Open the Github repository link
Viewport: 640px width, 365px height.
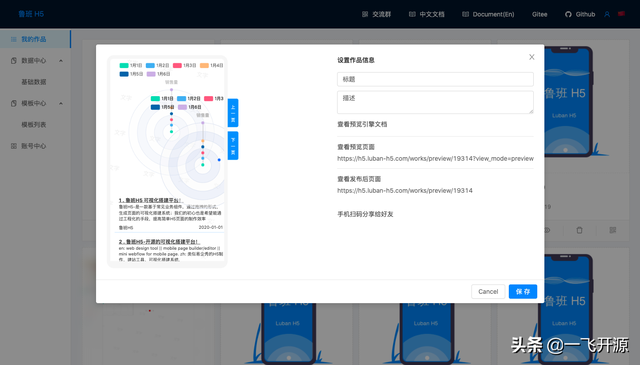point(580,14)
